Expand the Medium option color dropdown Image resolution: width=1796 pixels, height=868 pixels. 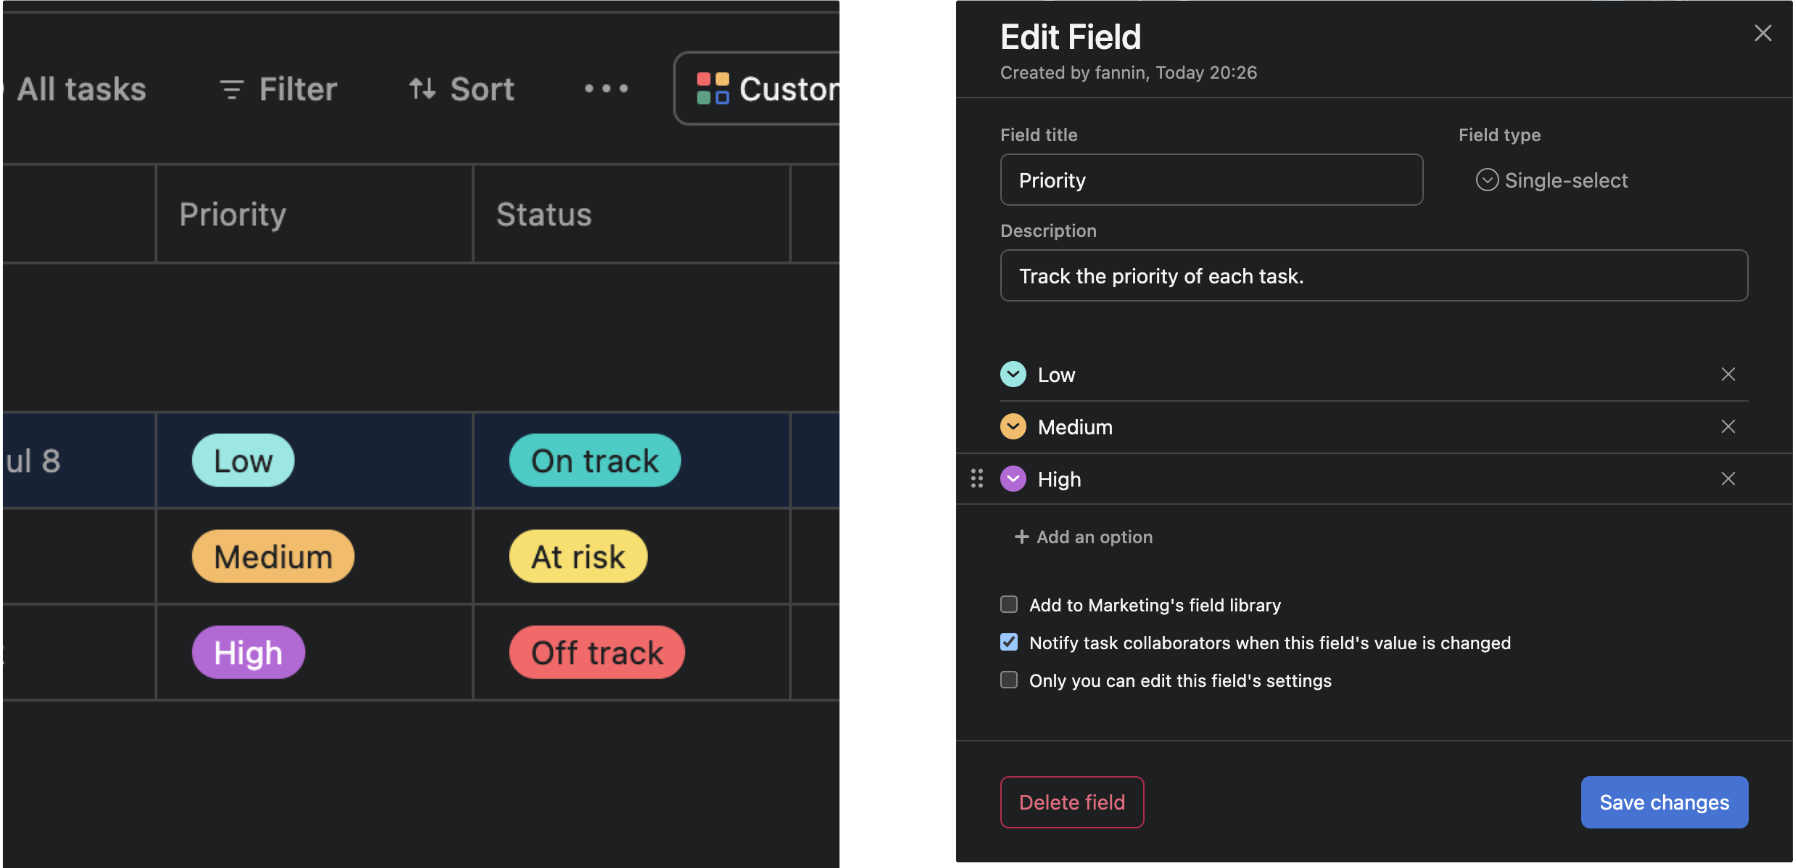click(1013, 426)
